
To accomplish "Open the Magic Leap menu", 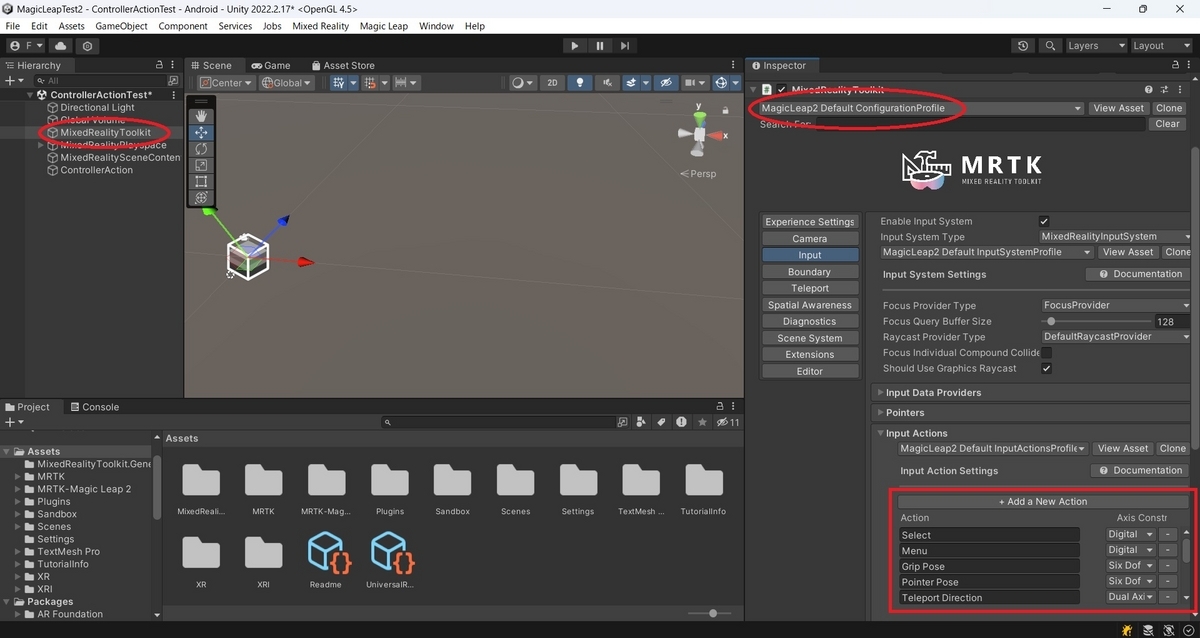I will pos(384,26).
